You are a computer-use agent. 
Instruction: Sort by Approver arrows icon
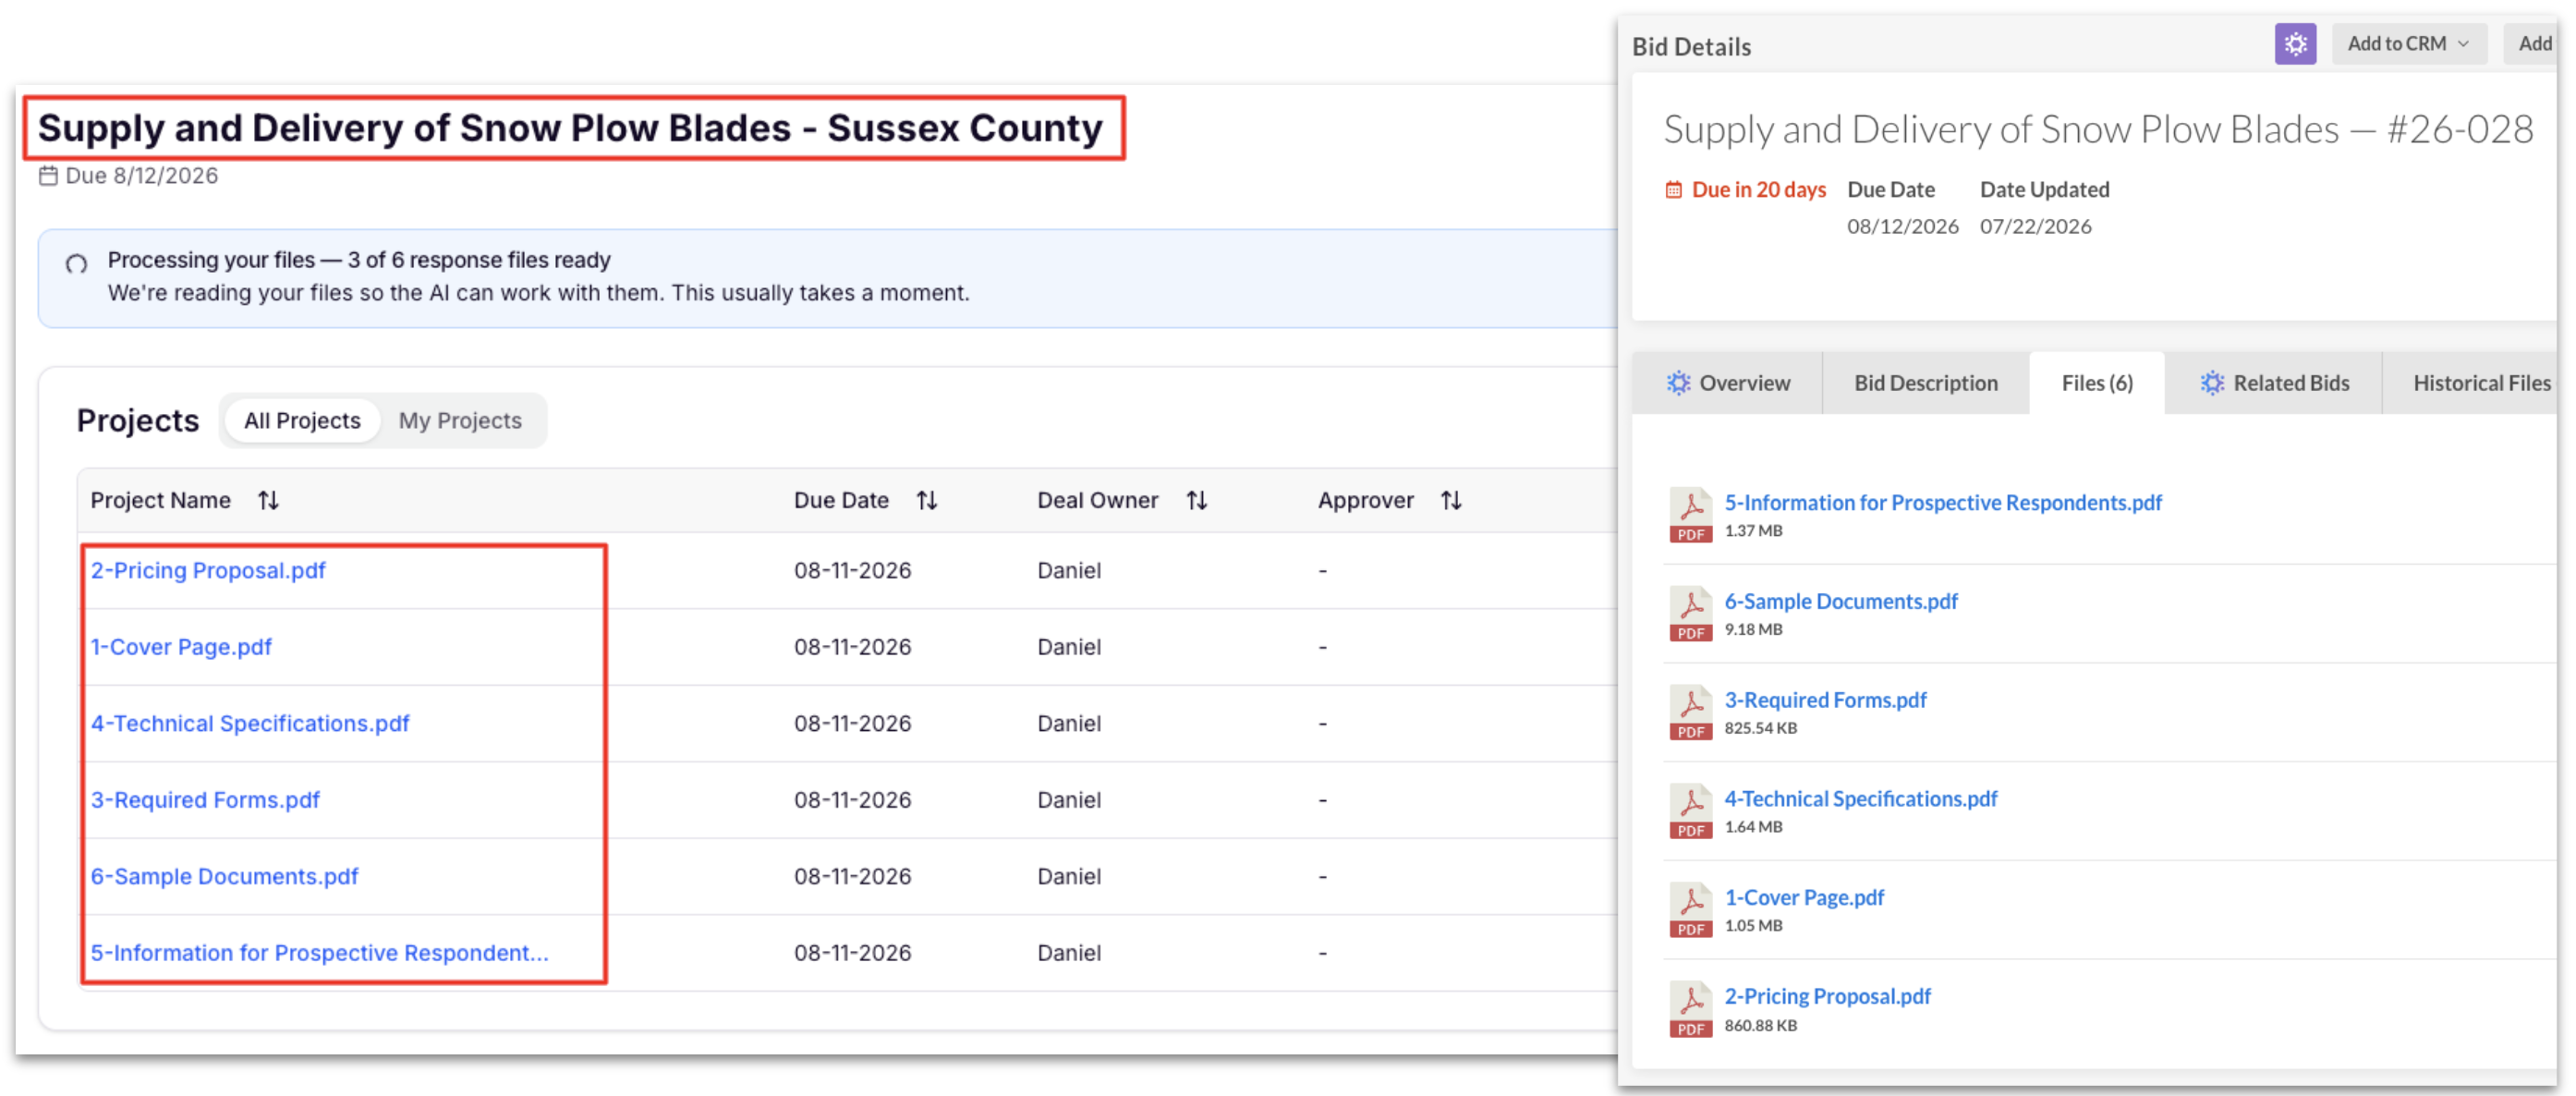(x=1451, y=501)
